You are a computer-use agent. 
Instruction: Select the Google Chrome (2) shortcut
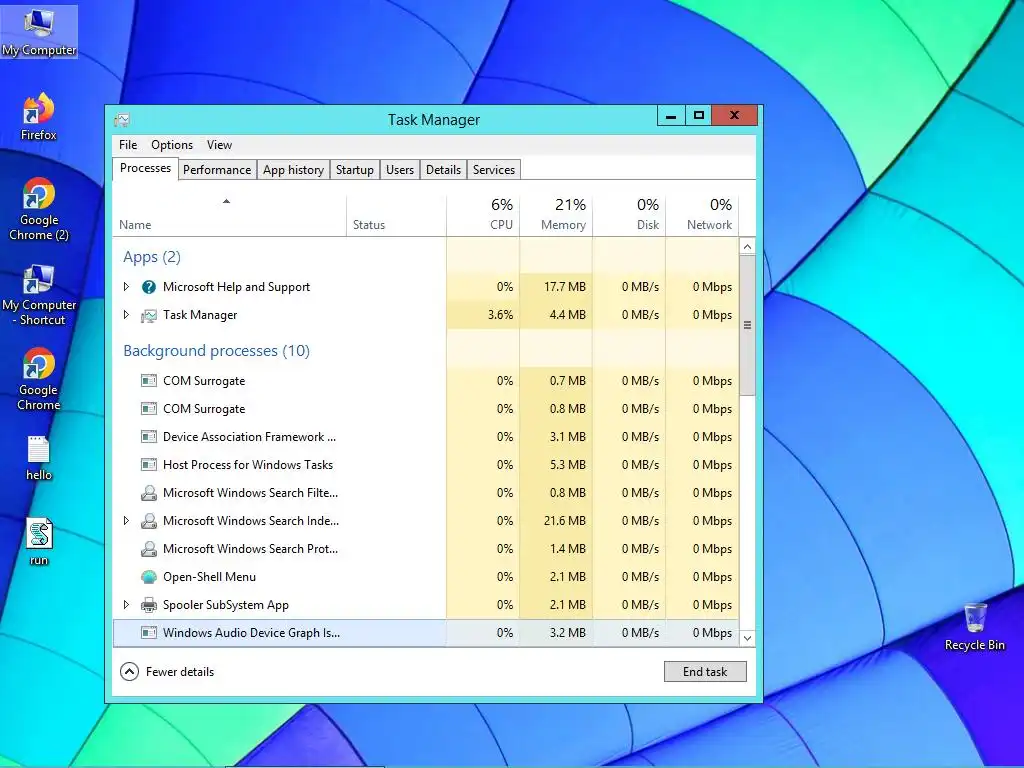tap(39, 209)
